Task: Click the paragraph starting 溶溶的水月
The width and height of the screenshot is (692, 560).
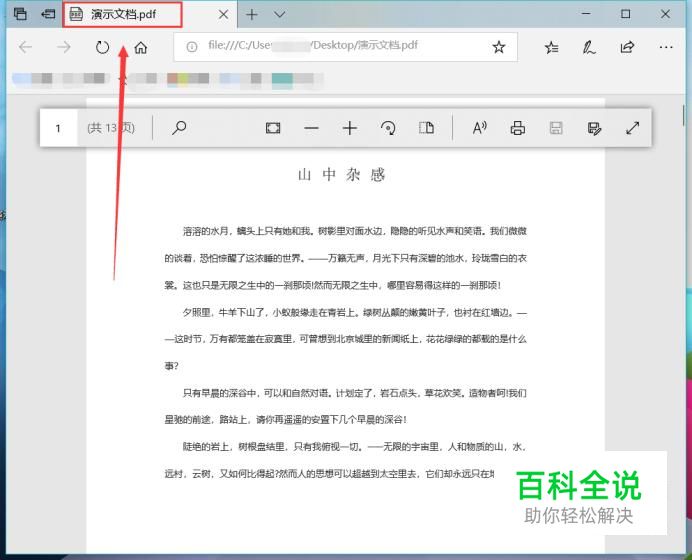Action: coord(346,258)
